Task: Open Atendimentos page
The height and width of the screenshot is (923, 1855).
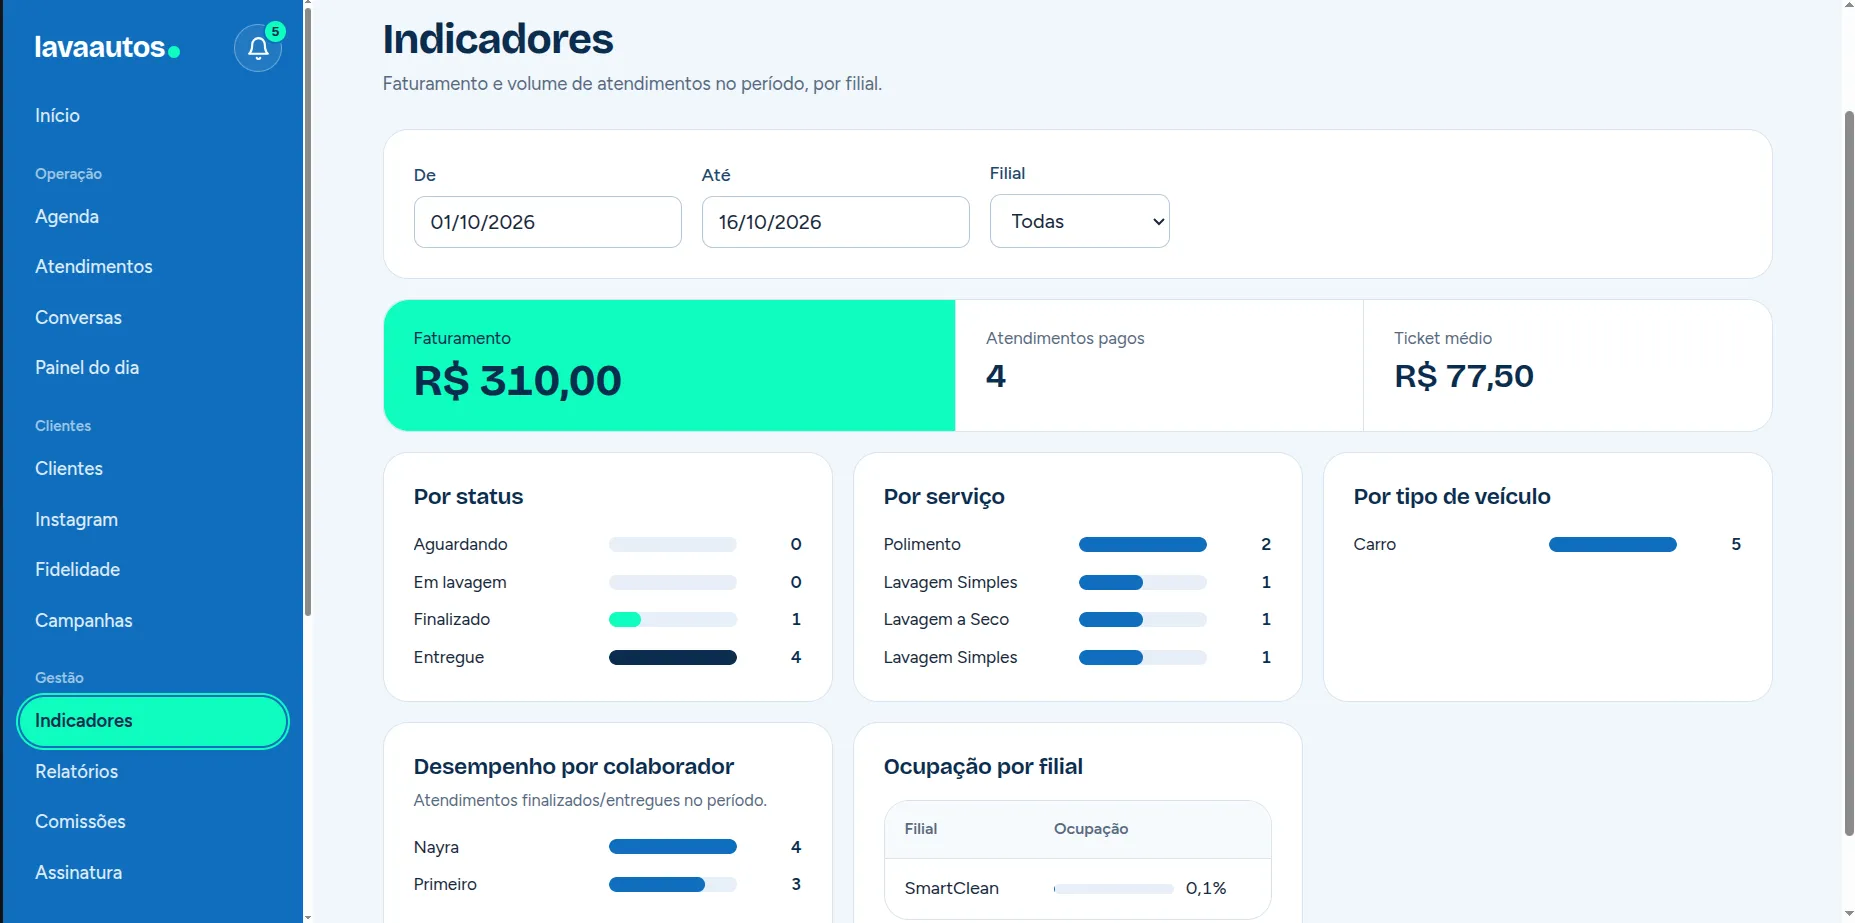Action: coord(94,267)
